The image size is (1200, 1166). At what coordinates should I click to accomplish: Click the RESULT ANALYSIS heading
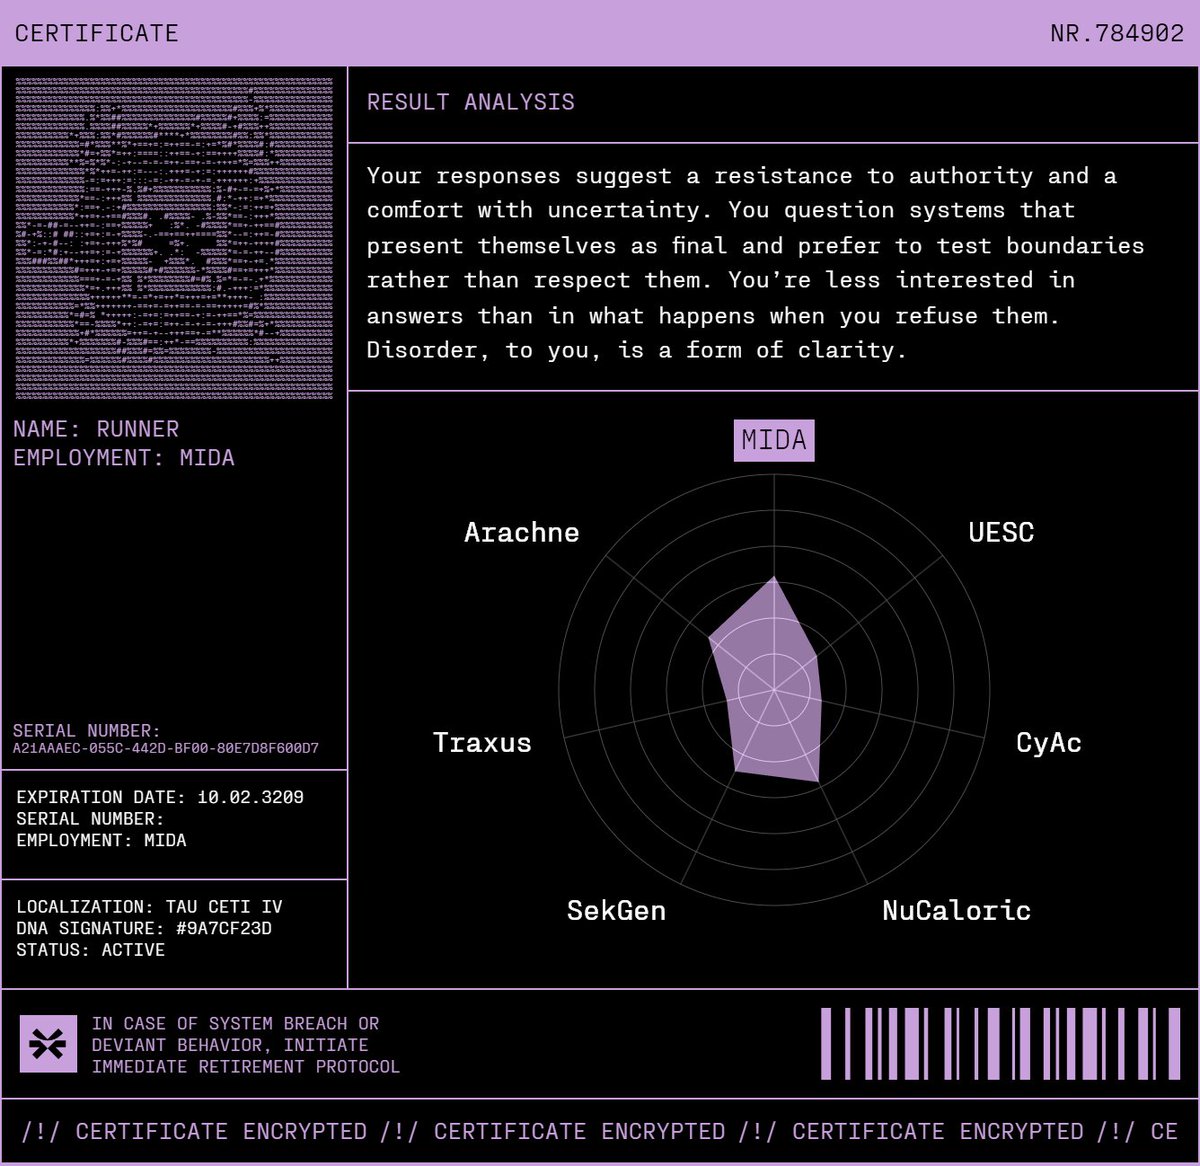tap(470, 102)
